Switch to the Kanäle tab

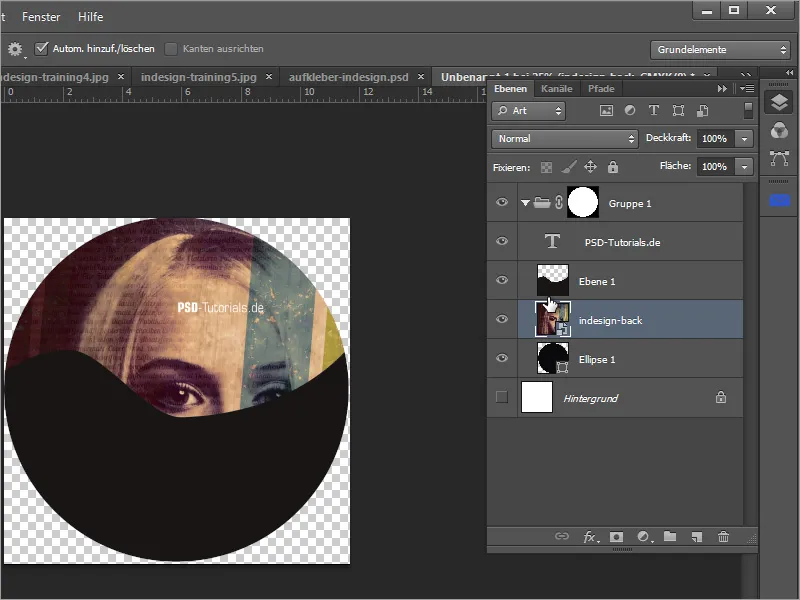[556, 88]
